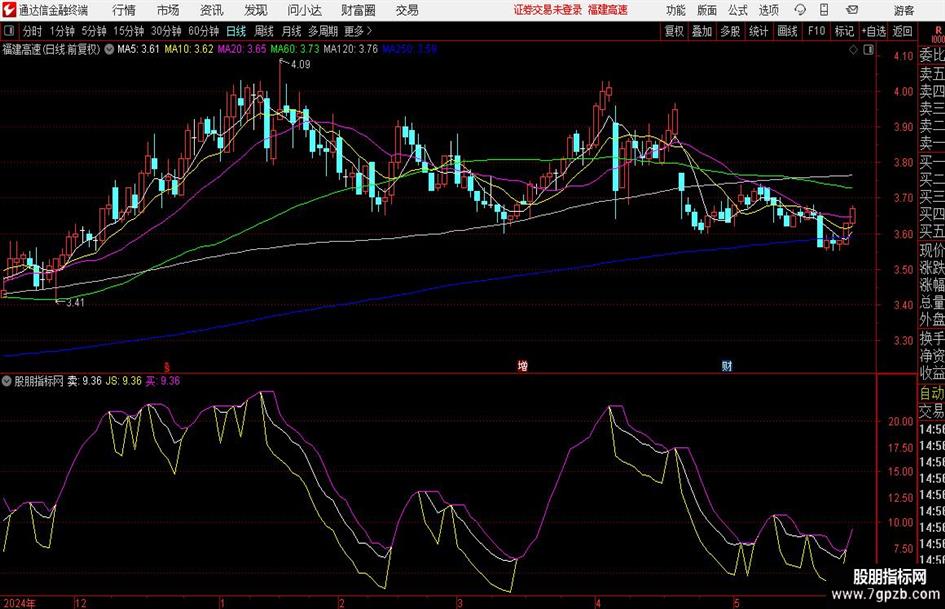Click the MA20: 3.65 indicator label
Screen dimensions: 945x609
[242, 49]
